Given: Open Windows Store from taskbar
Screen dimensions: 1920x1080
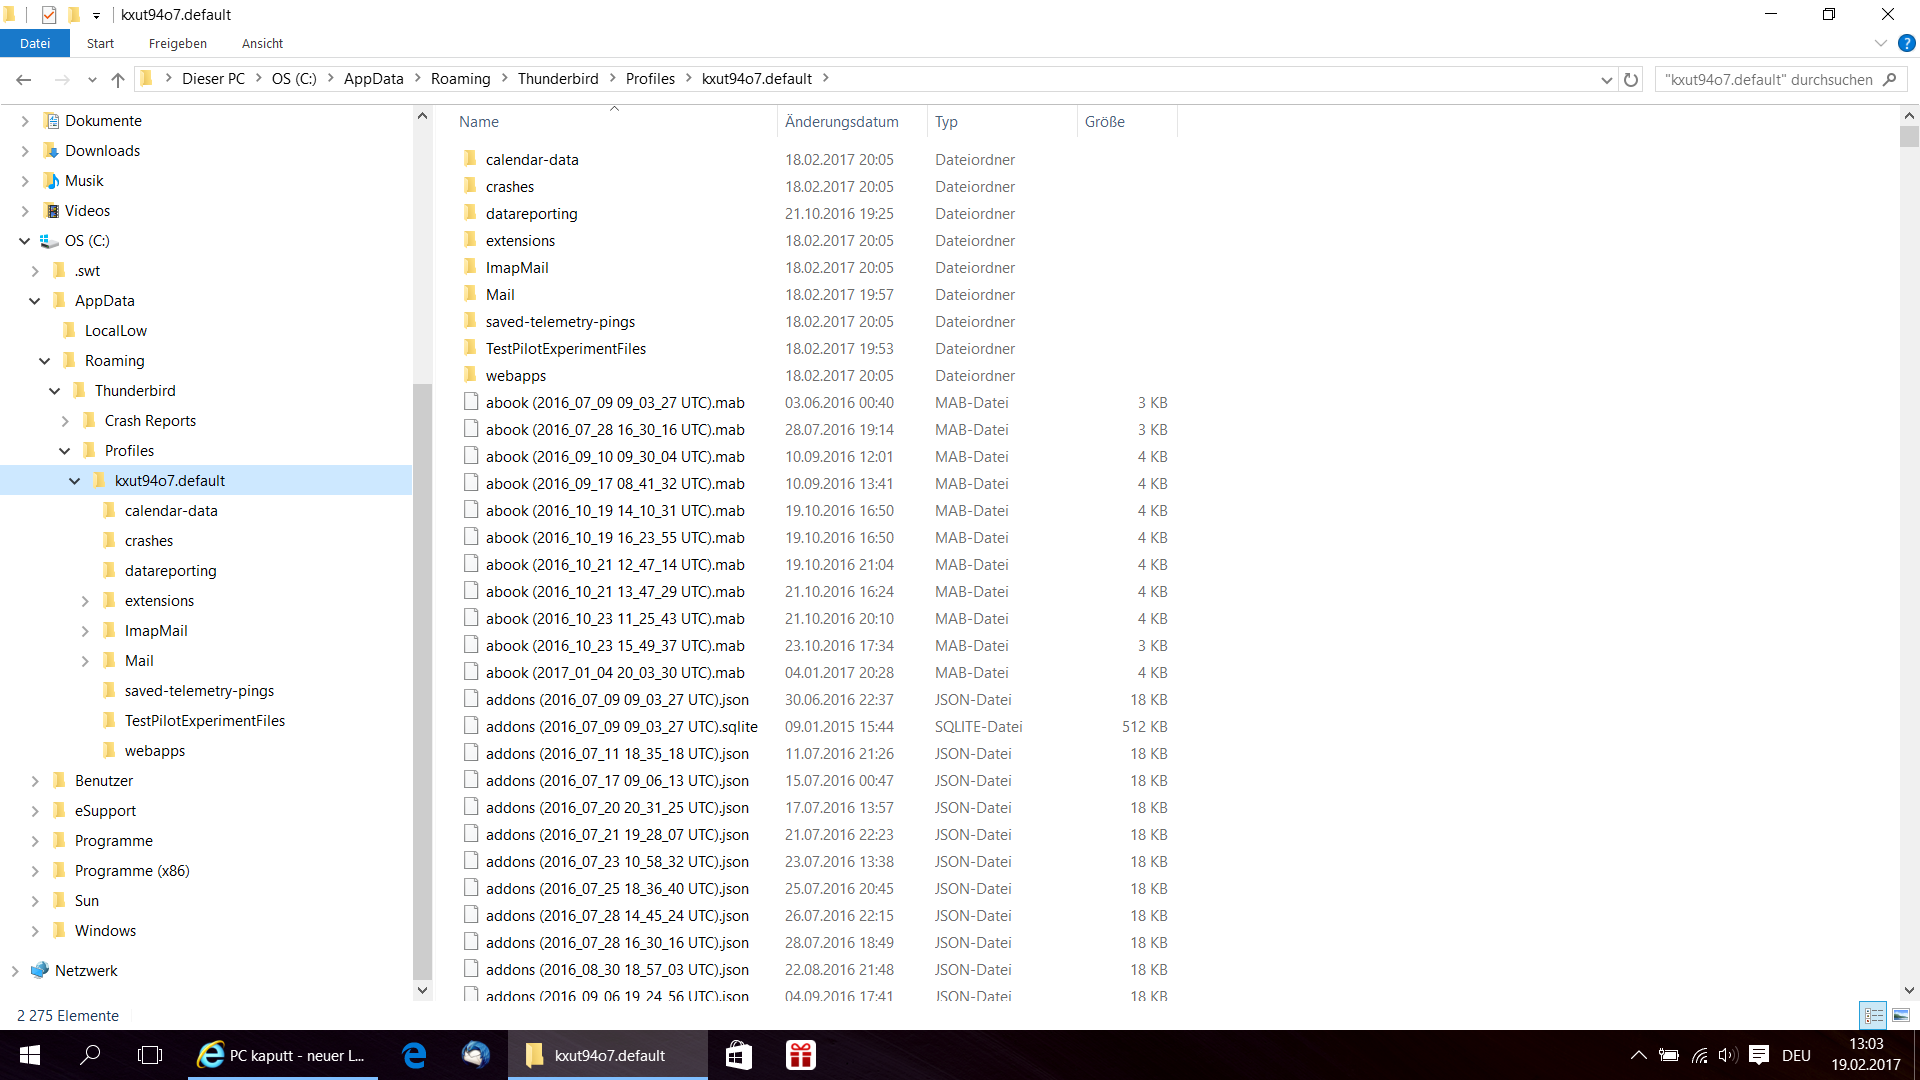Looking at the screenshot, I should coord(738,1055).
